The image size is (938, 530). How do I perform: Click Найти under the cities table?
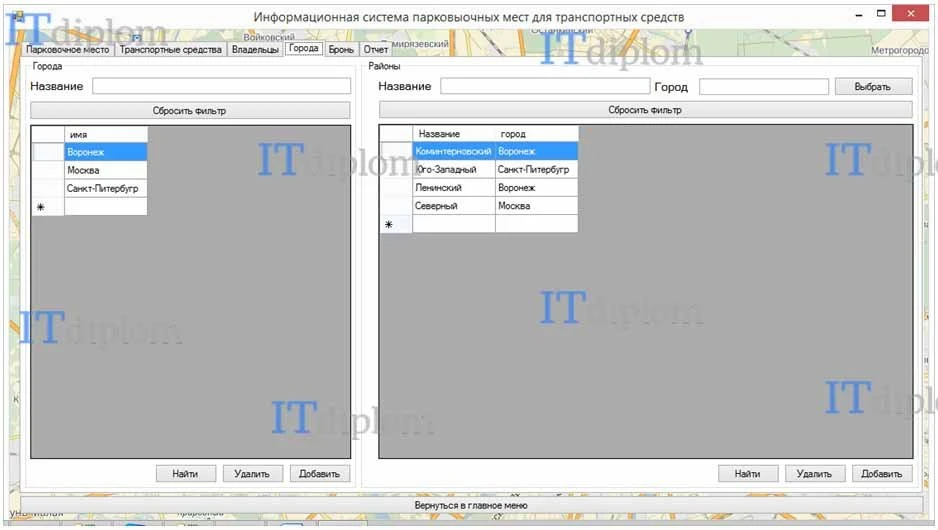pos(185,474)
